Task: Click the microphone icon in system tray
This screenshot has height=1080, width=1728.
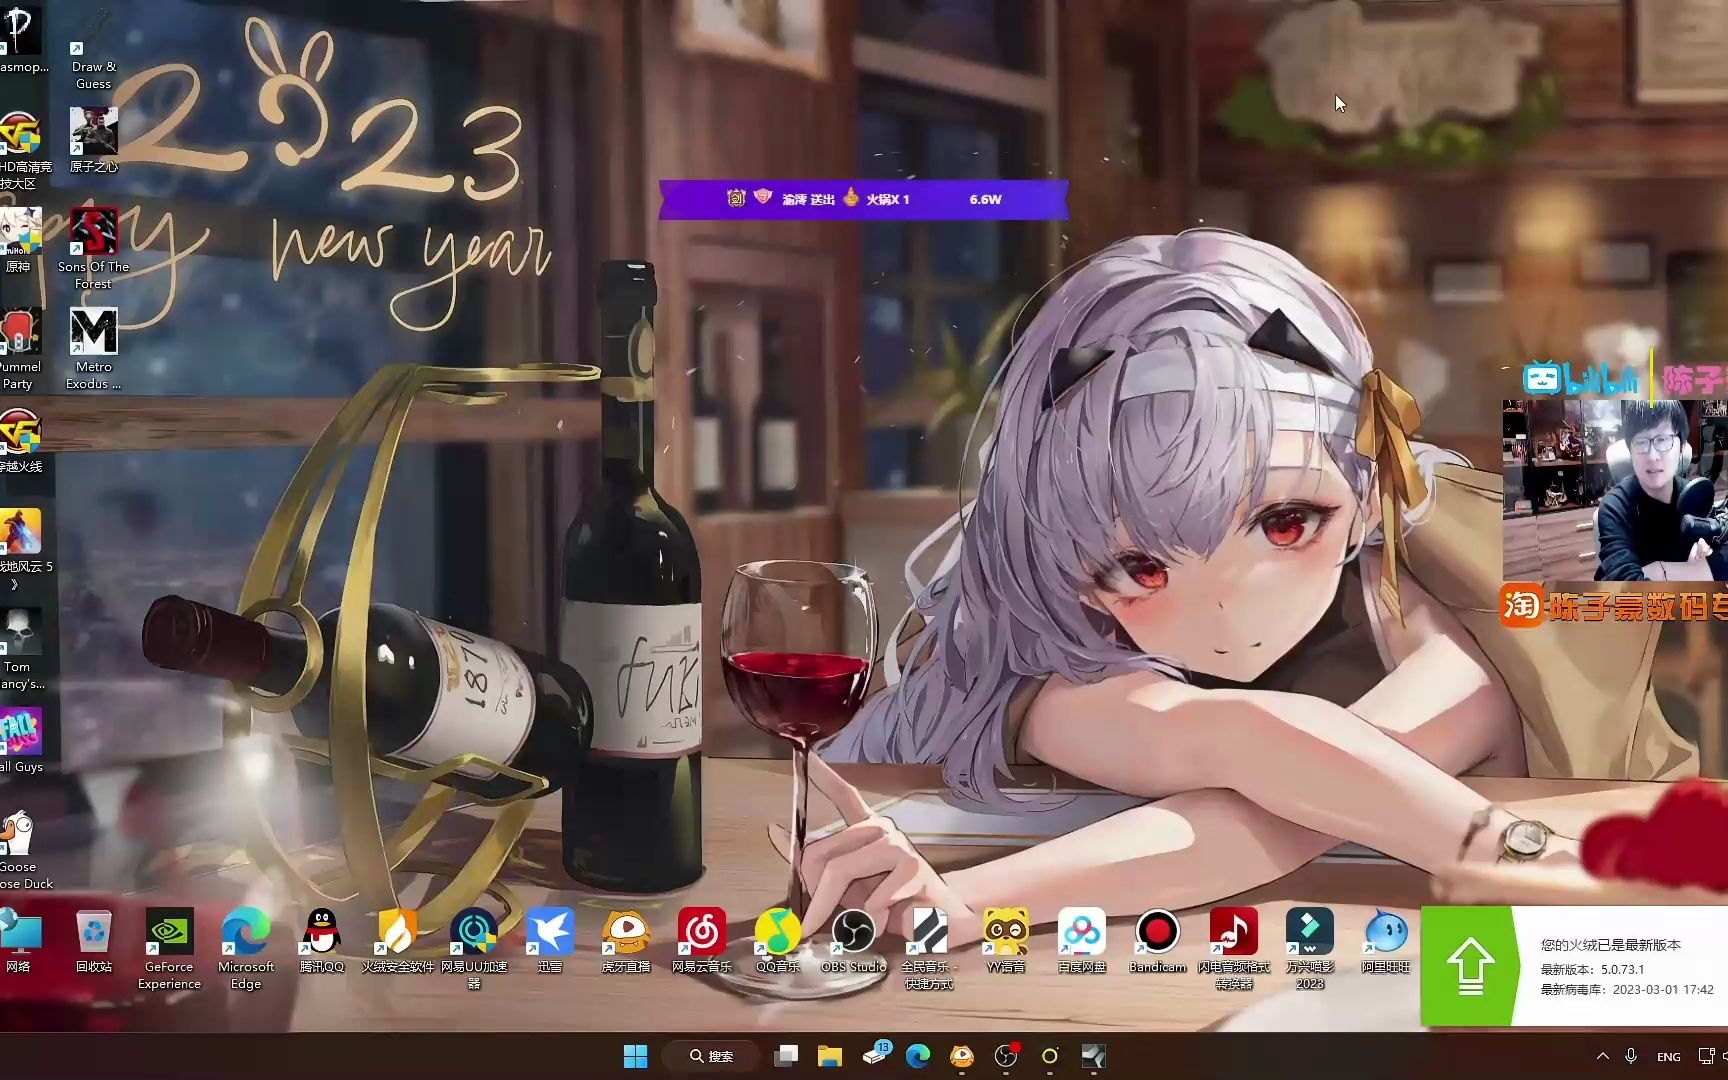Action: click(x=1631, y=1056)
